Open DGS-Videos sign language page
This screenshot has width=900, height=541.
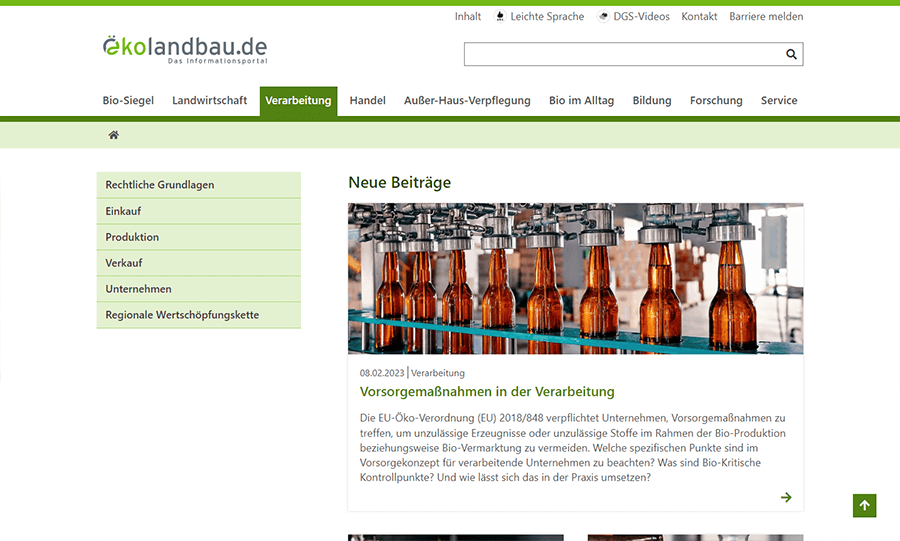pyautogui.click(x=634, y=17)
